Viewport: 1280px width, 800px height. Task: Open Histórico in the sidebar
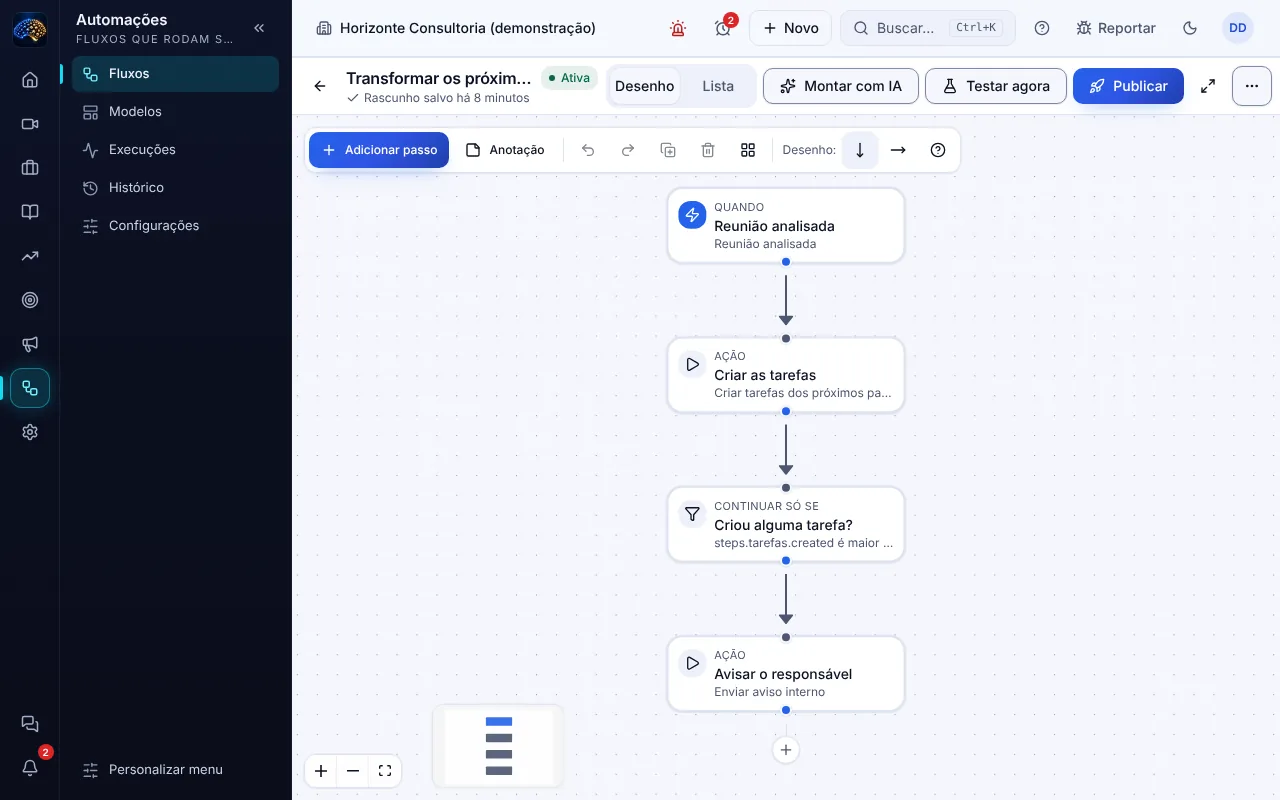click(175, 188)
